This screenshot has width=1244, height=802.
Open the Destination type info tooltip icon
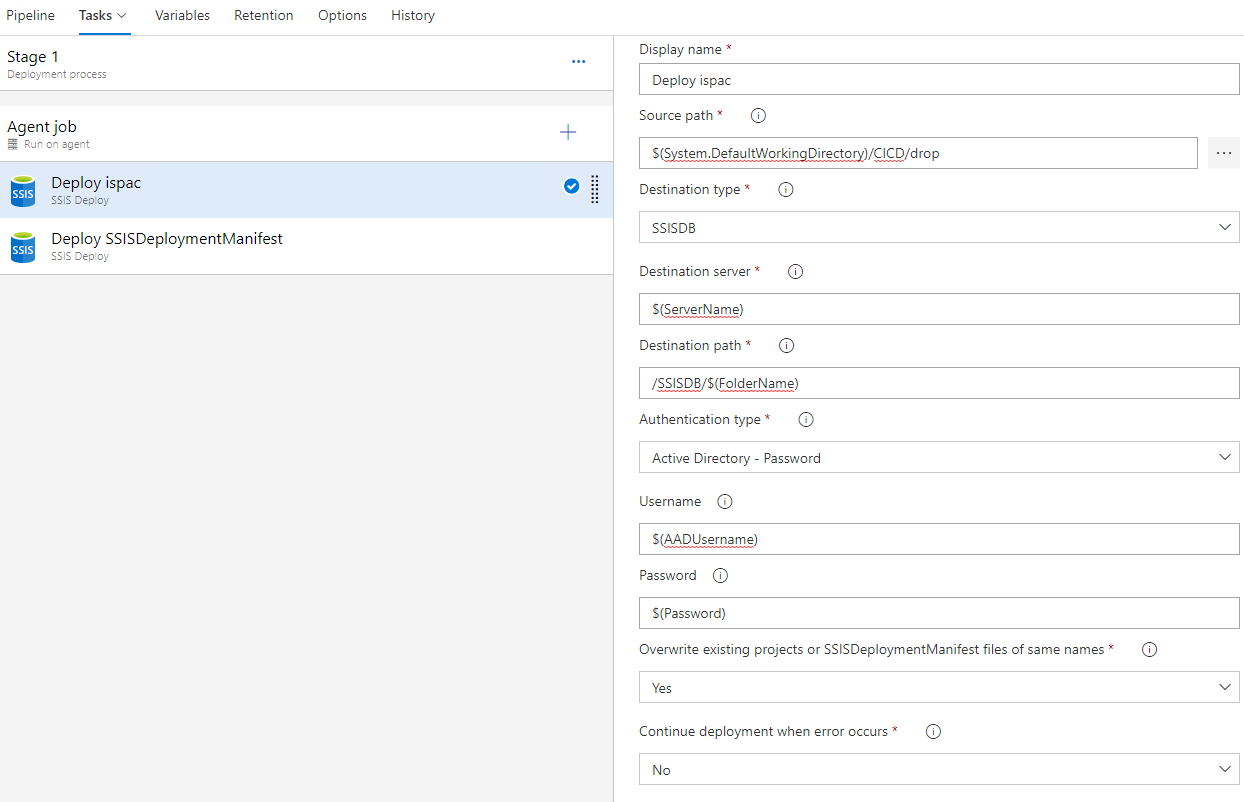coord(785,189)
